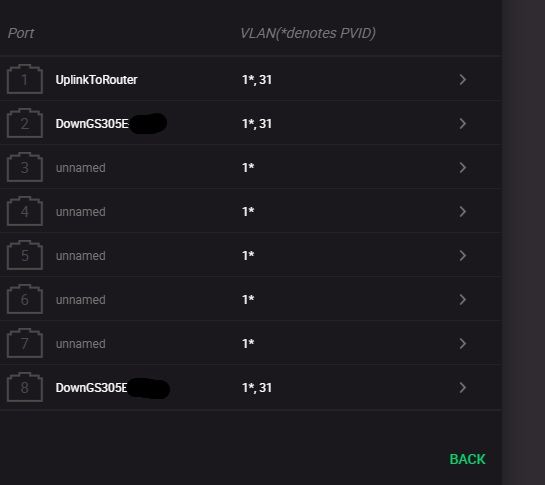
Task: Select the port 2 Ethernet jack icon
Action: pyautogui.click(x=25, y=123)
